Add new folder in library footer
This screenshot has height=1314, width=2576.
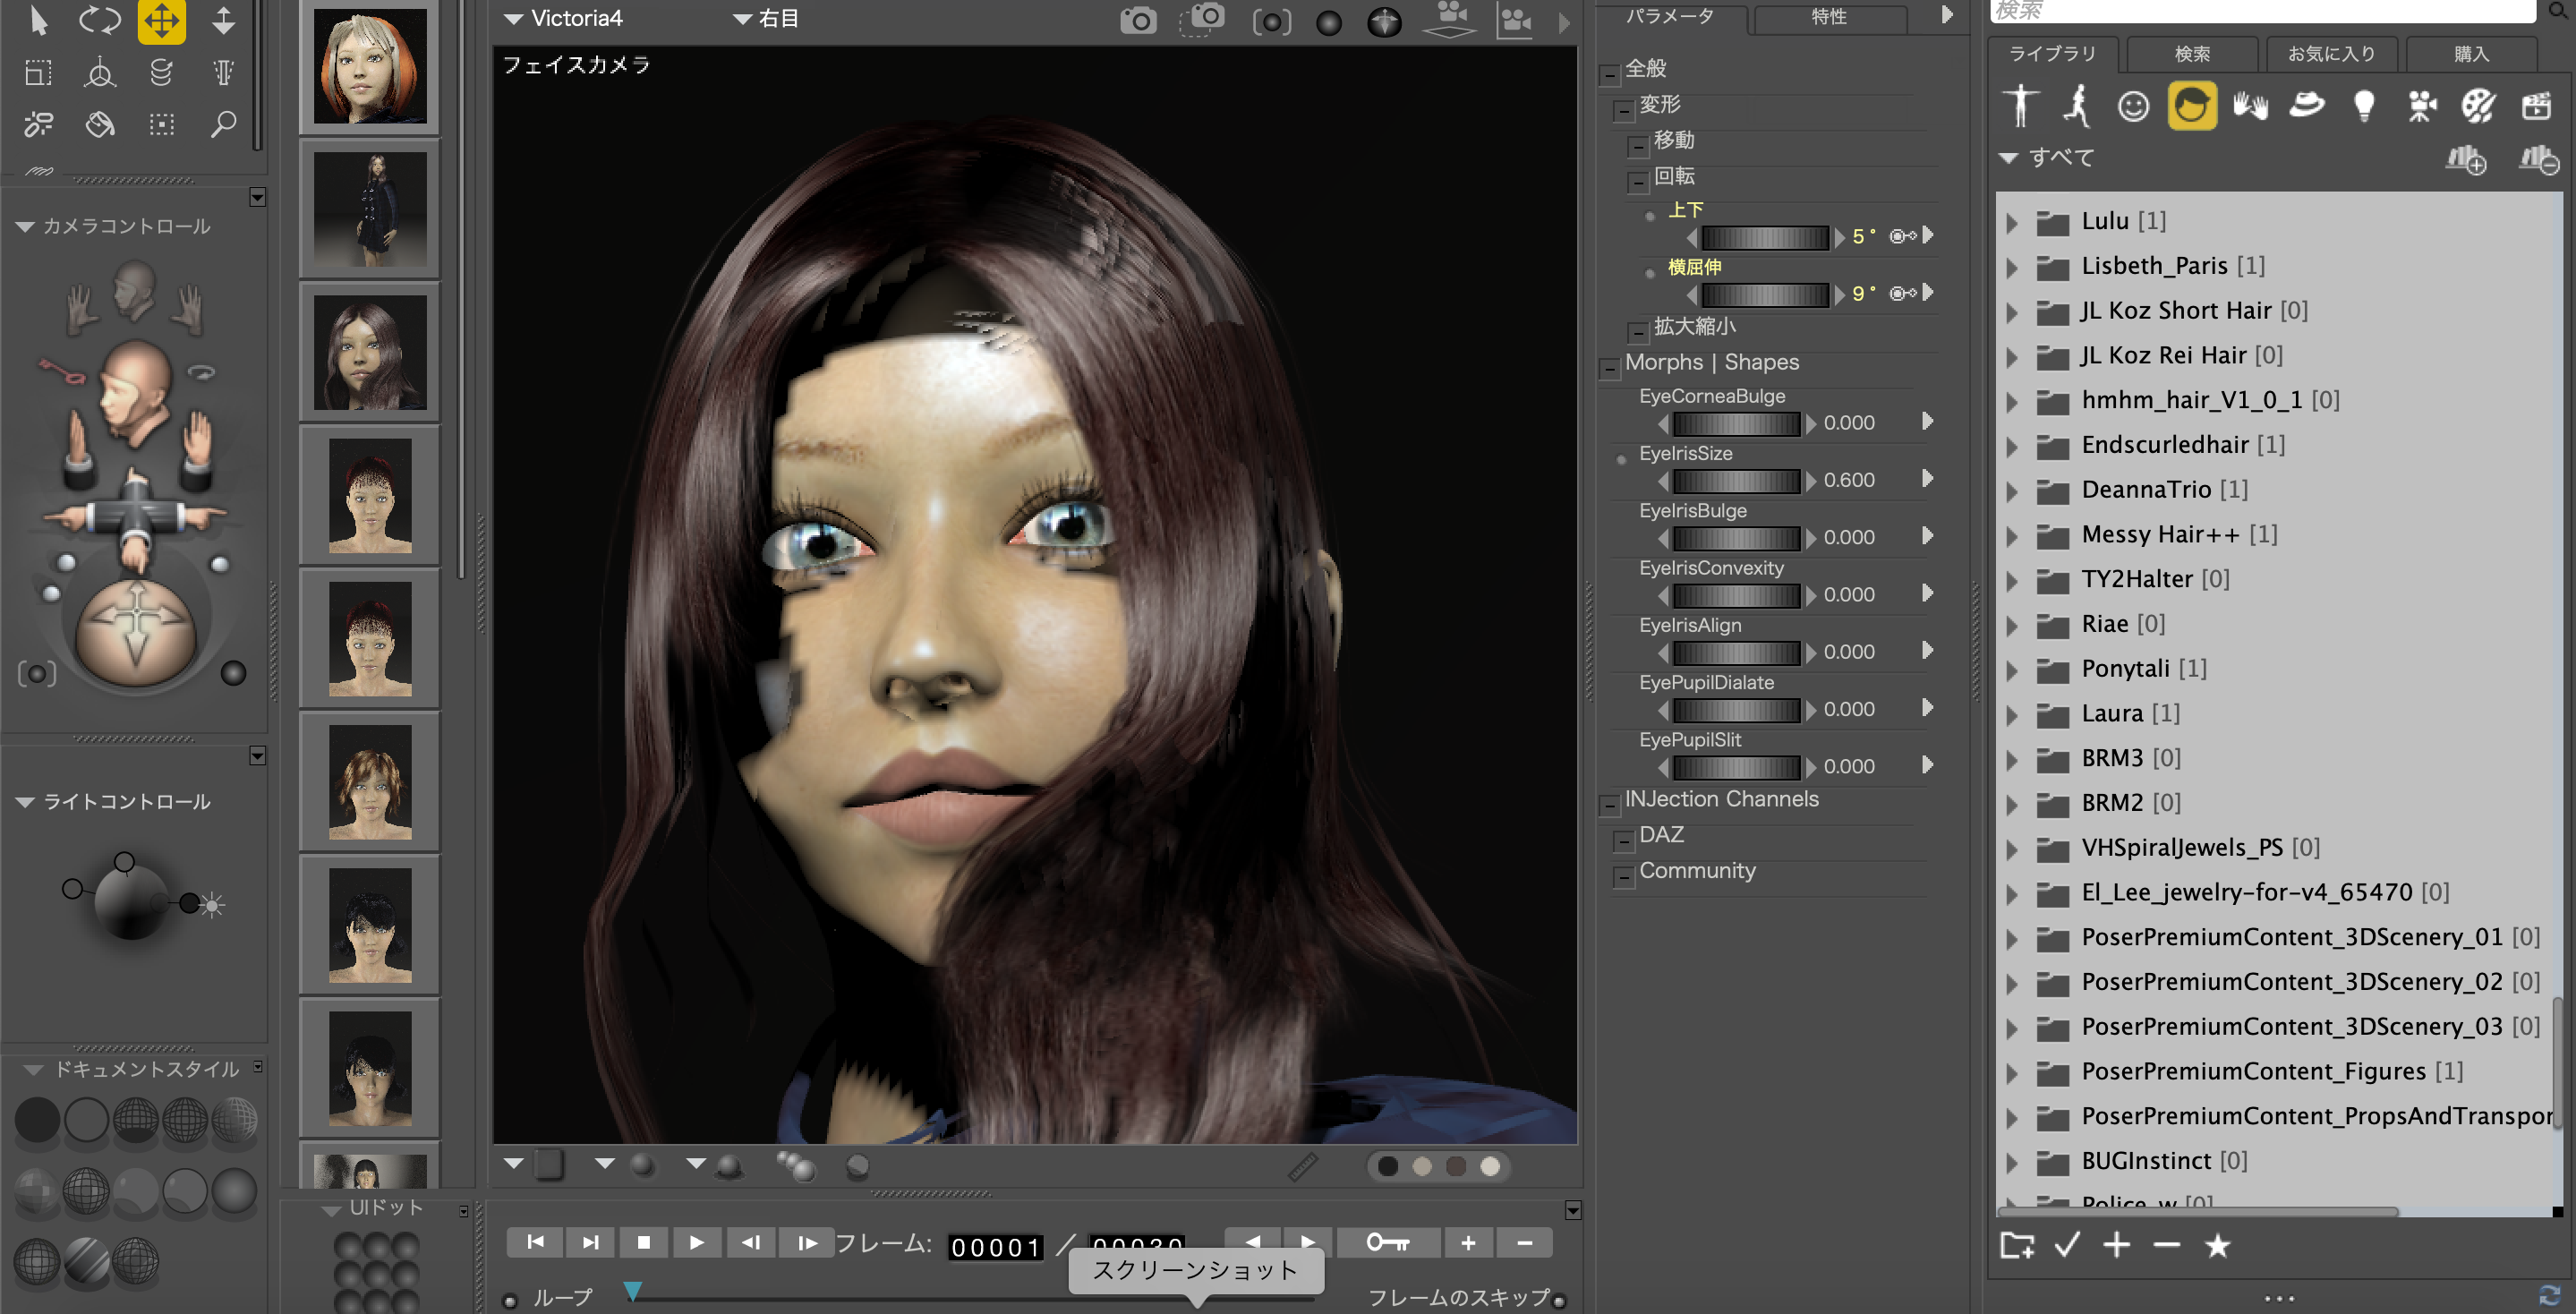[x=2016, y=1245]
